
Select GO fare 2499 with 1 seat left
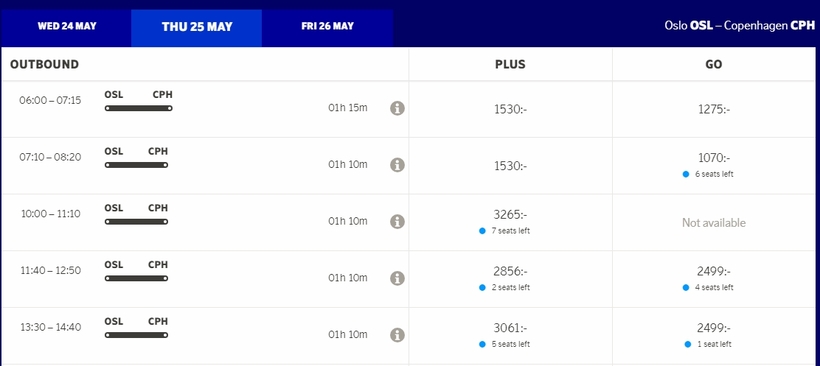click(714, 335)
